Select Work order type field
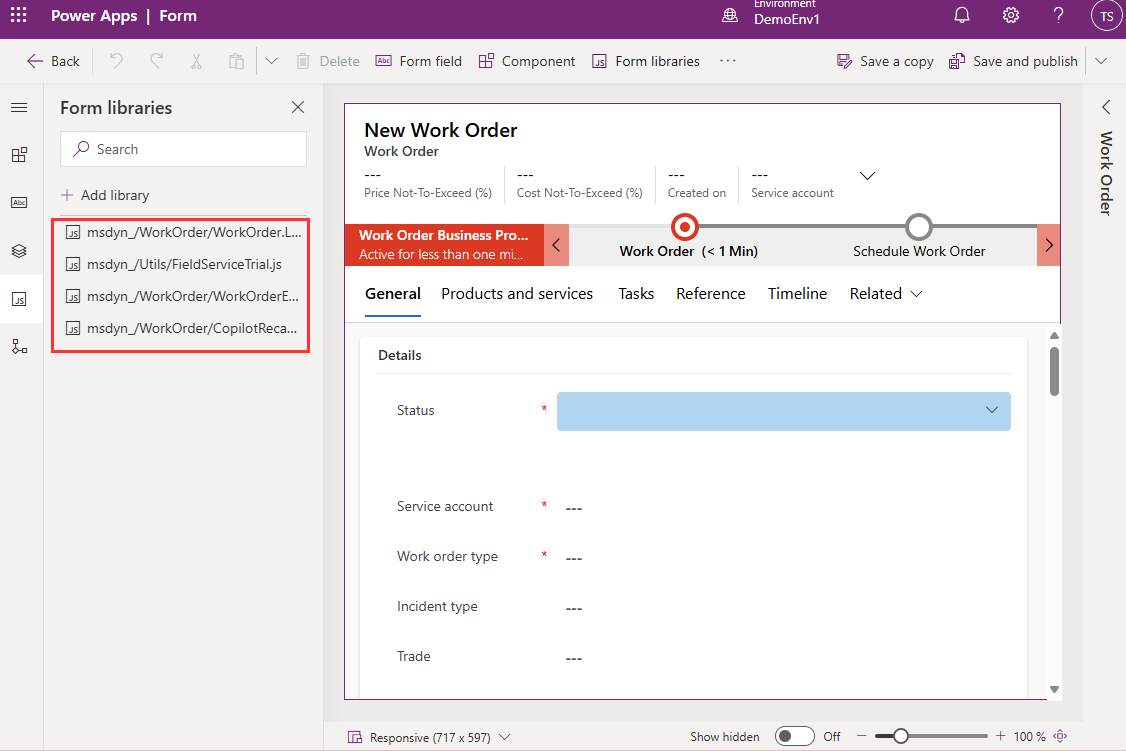The height and width of the screenshot is (751, 1126). tap(703, 557)
